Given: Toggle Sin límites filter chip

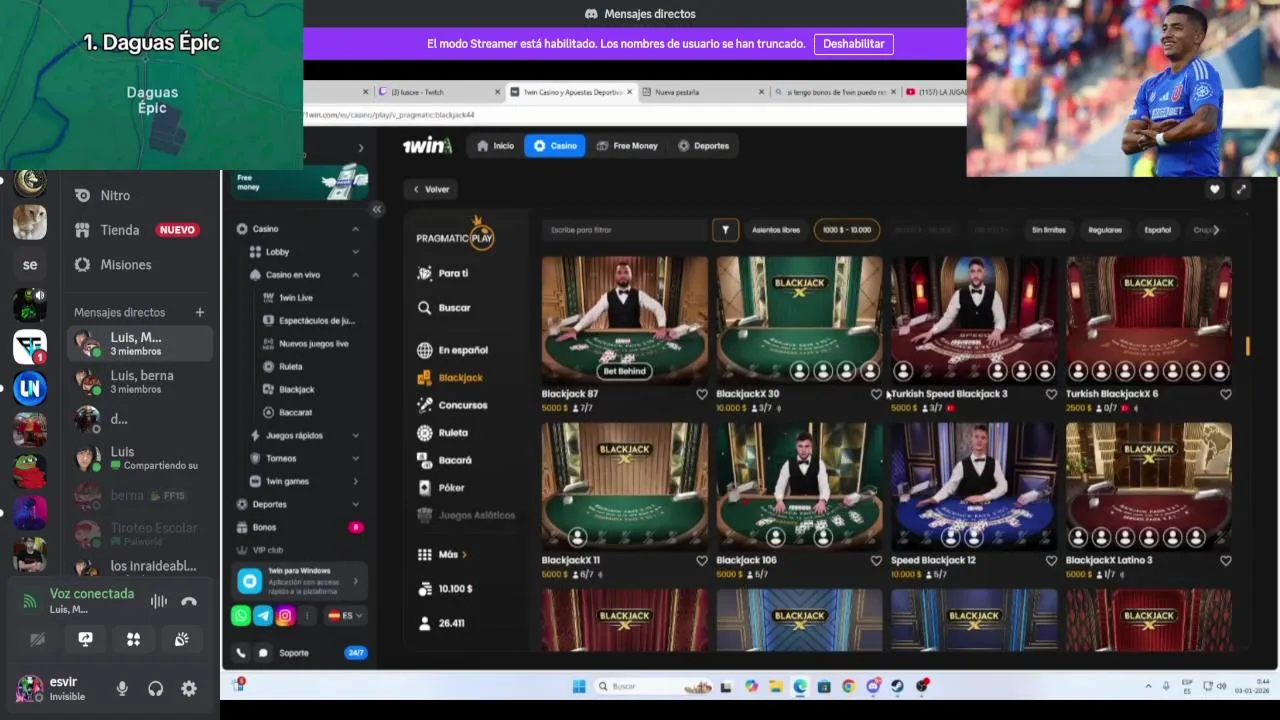Looking at the screenshot, I should (x=1049, y=230).
